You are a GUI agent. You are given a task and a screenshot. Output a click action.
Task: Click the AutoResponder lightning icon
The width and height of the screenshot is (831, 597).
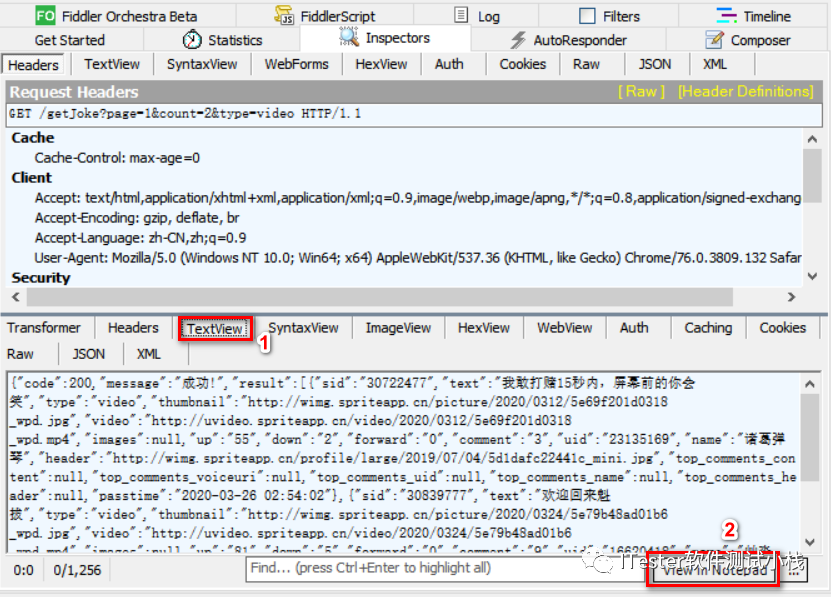tap(518, 40)
